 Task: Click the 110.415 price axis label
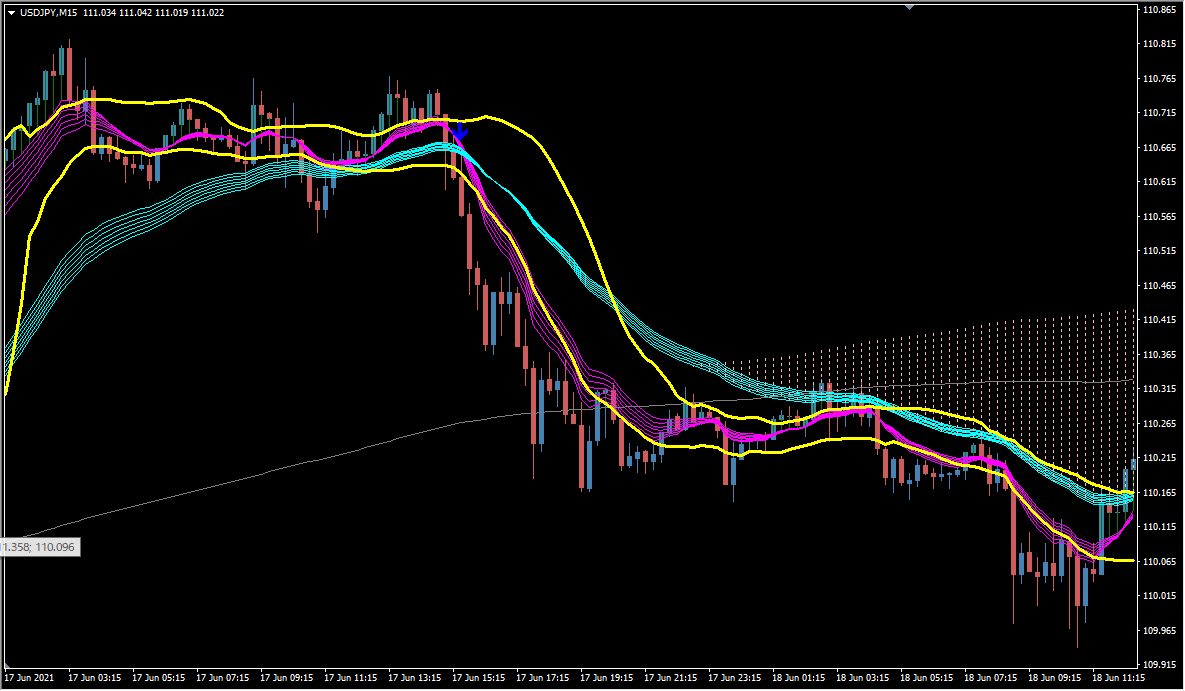[1159, 320]
